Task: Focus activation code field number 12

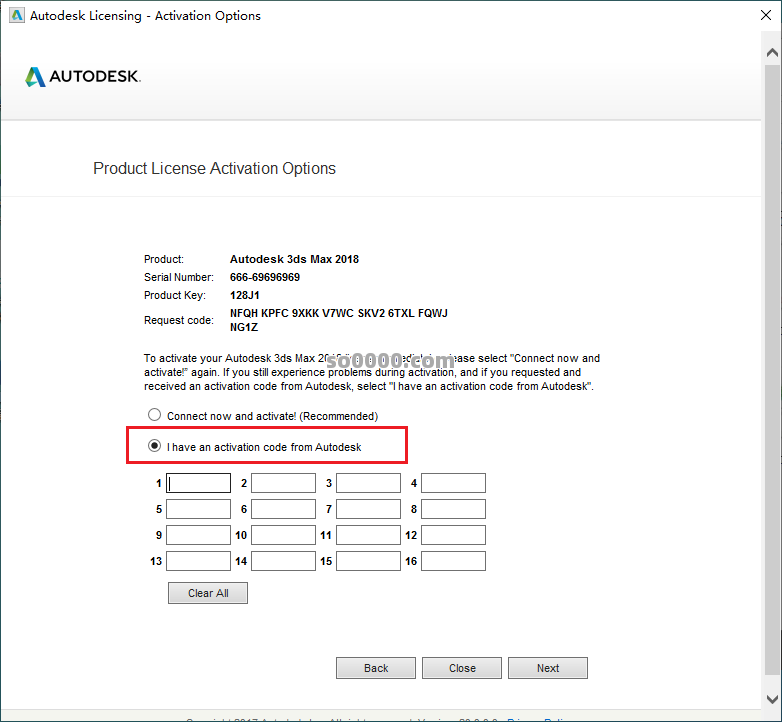Action: (x=453, y=535)
